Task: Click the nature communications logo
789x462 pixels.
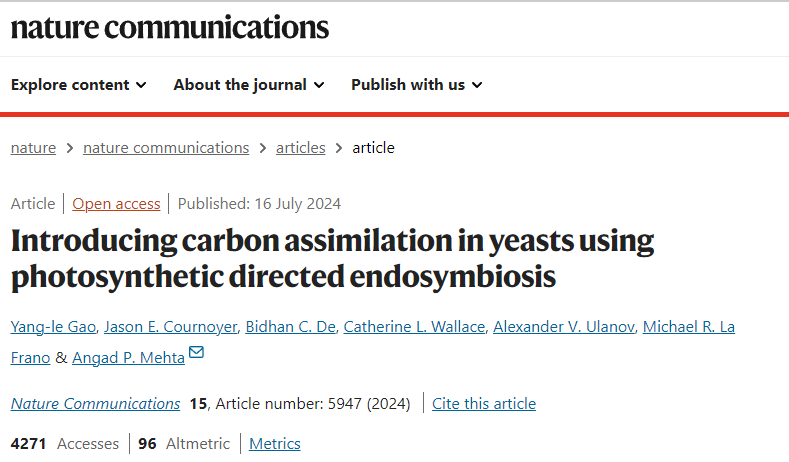Action: (170, 27)
